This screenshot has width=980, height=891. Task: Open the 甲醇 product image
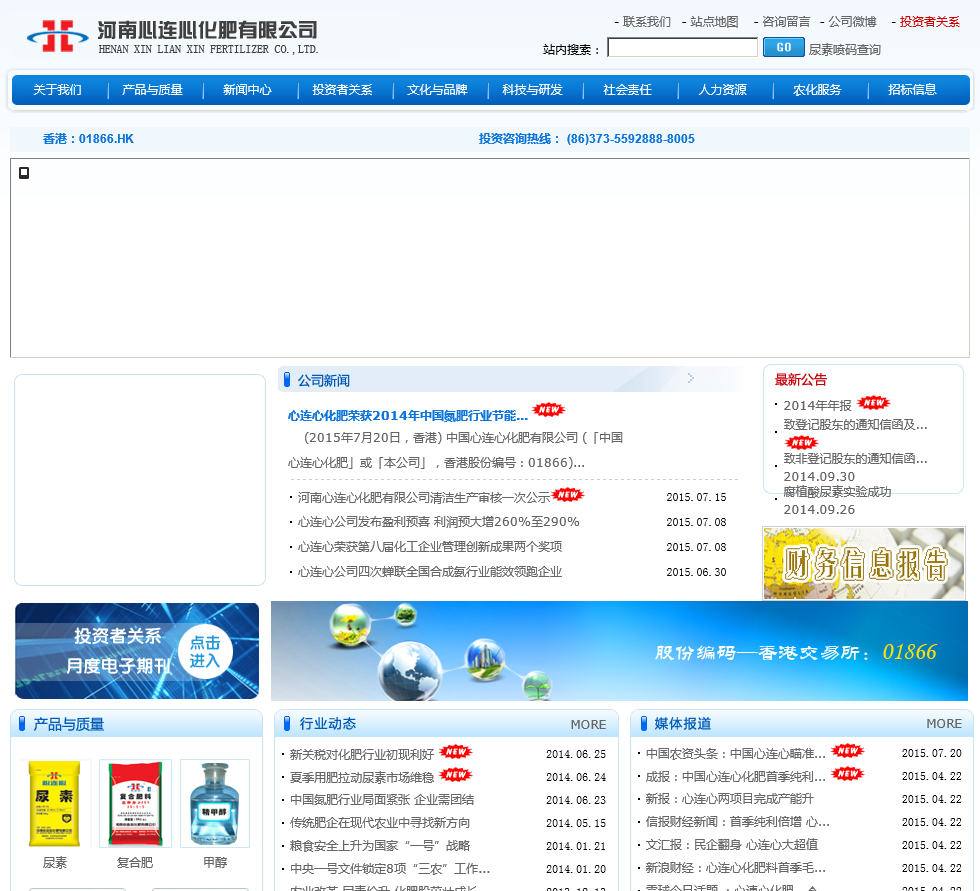(215, 804)
